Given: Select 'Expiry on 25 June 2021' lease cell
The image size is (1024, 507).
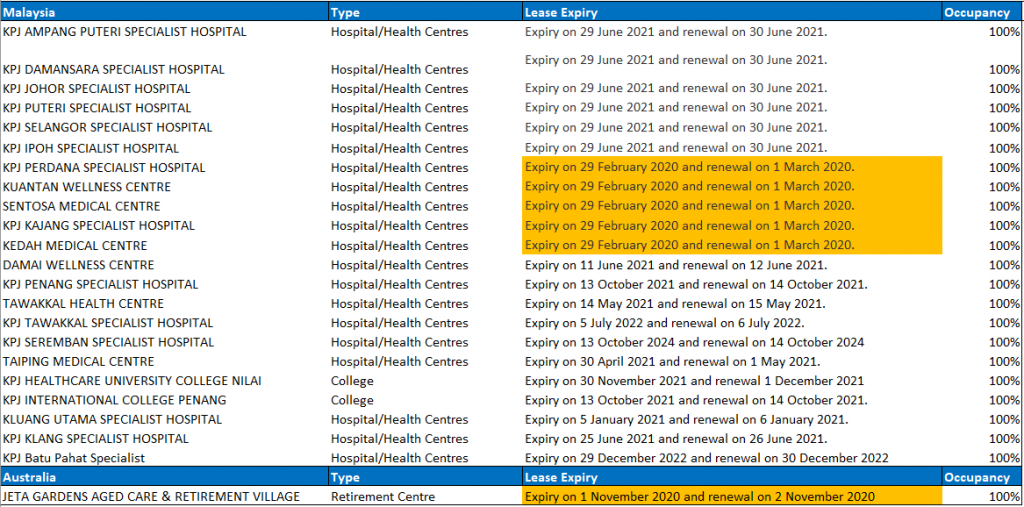Looking at the screenshot, I should click(732, 438).
